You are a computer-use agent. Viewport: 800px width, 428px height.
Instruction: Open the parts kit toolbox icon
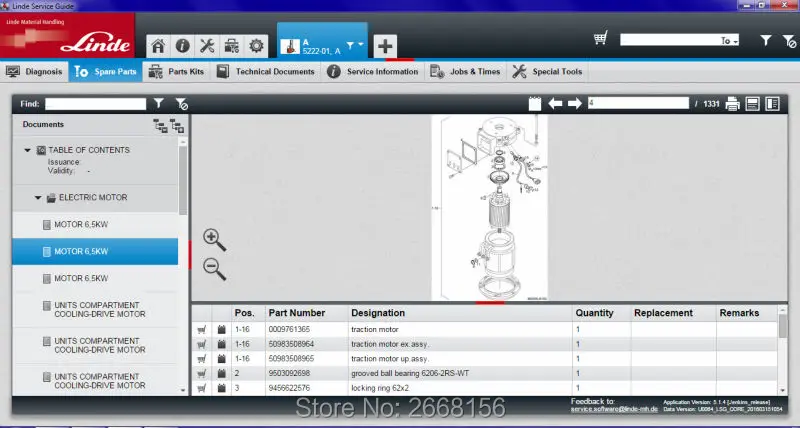click(232, 46)
